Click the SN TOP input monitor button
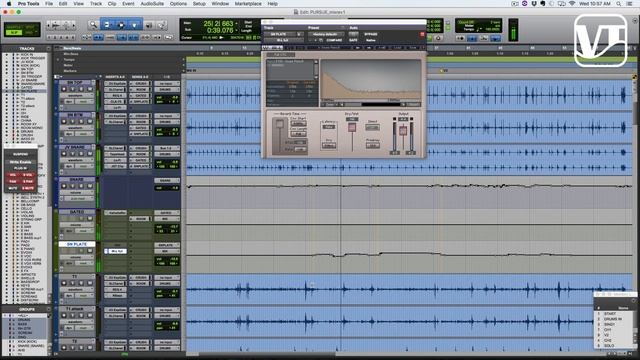Viewport: 640px width, 360px height. 72,89
